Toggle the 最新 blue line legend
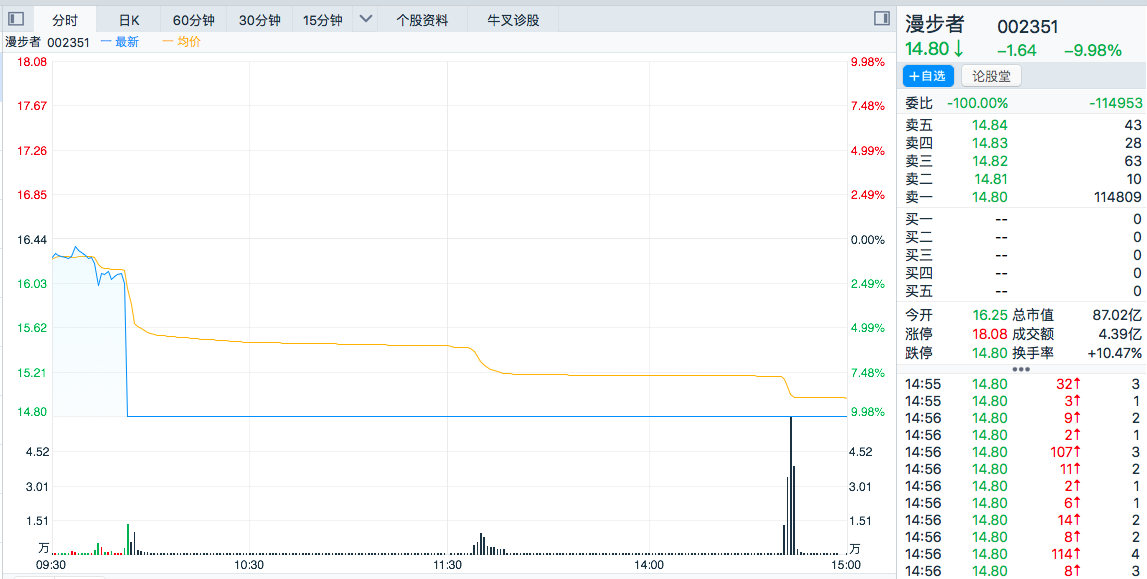The height and width of the screenshot is (579, 1147). (121, 42)
